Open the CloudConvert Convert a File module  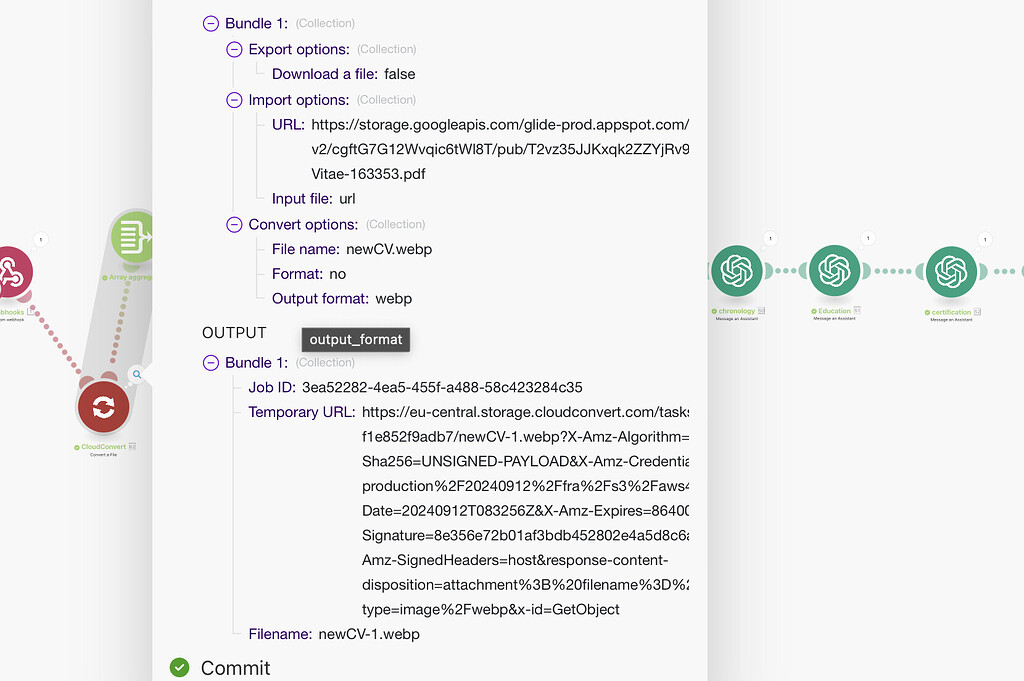(103, 406)
